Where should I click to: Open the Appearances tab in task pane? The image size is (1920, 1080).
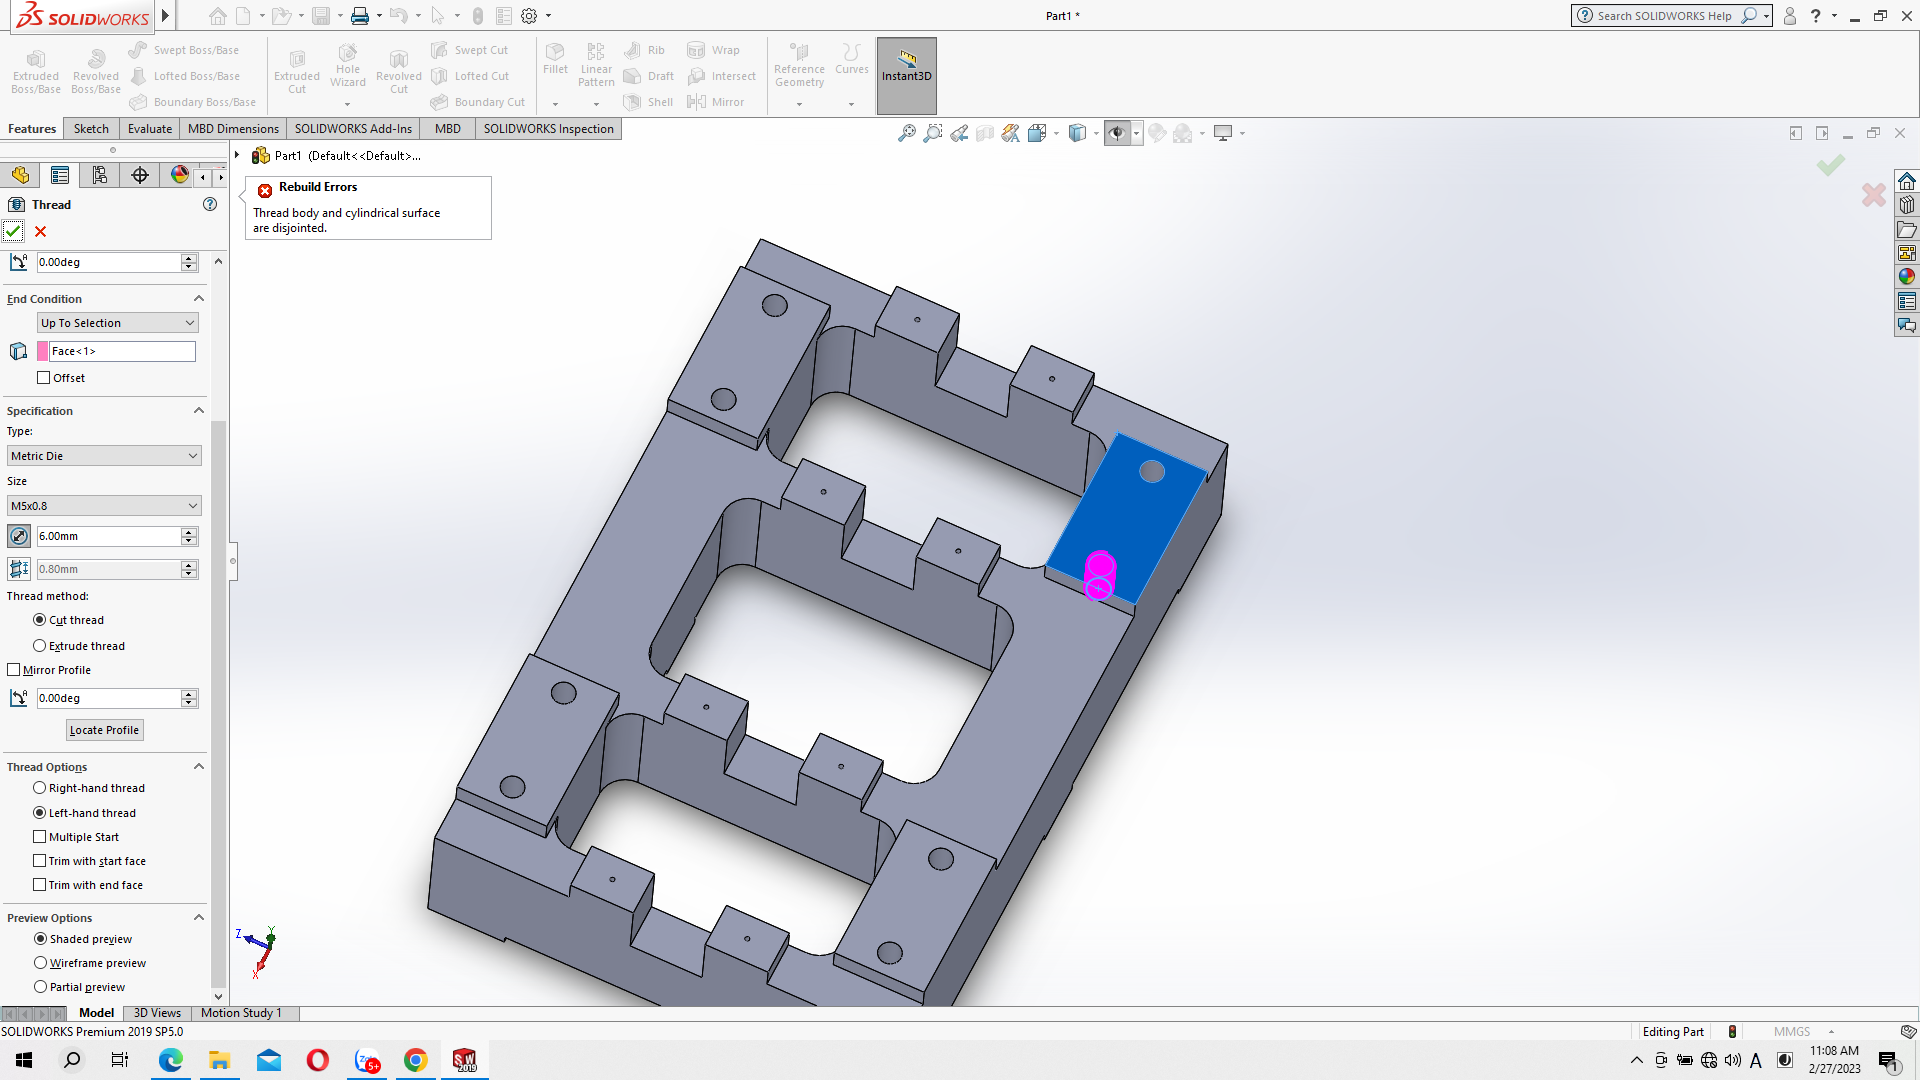(1907, 277)
